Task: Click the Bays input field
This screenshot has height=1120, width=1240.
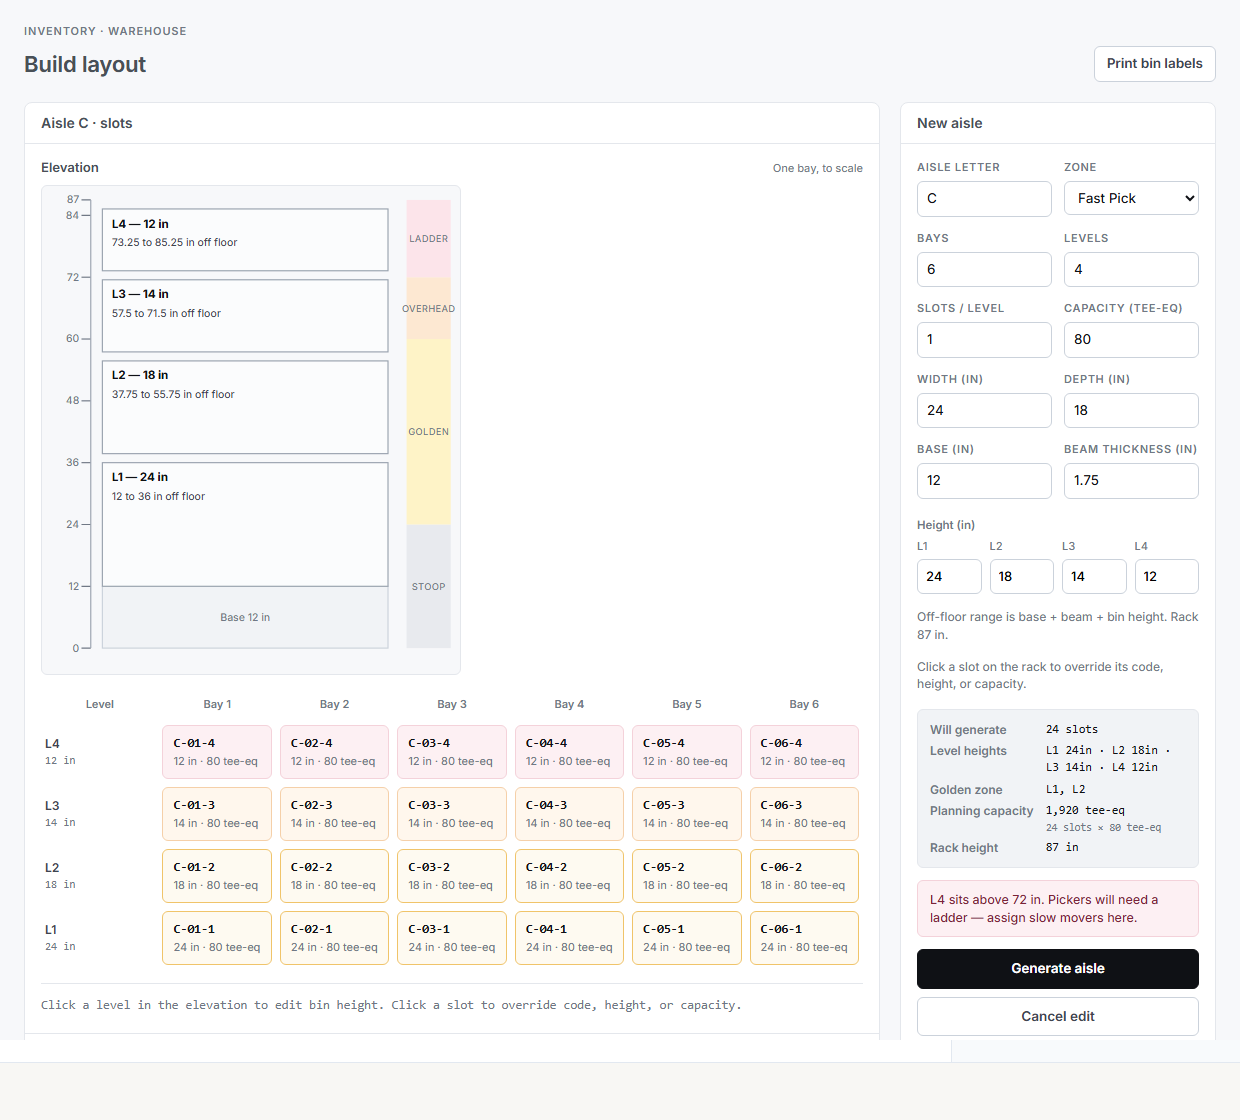Action: (984, 269)
